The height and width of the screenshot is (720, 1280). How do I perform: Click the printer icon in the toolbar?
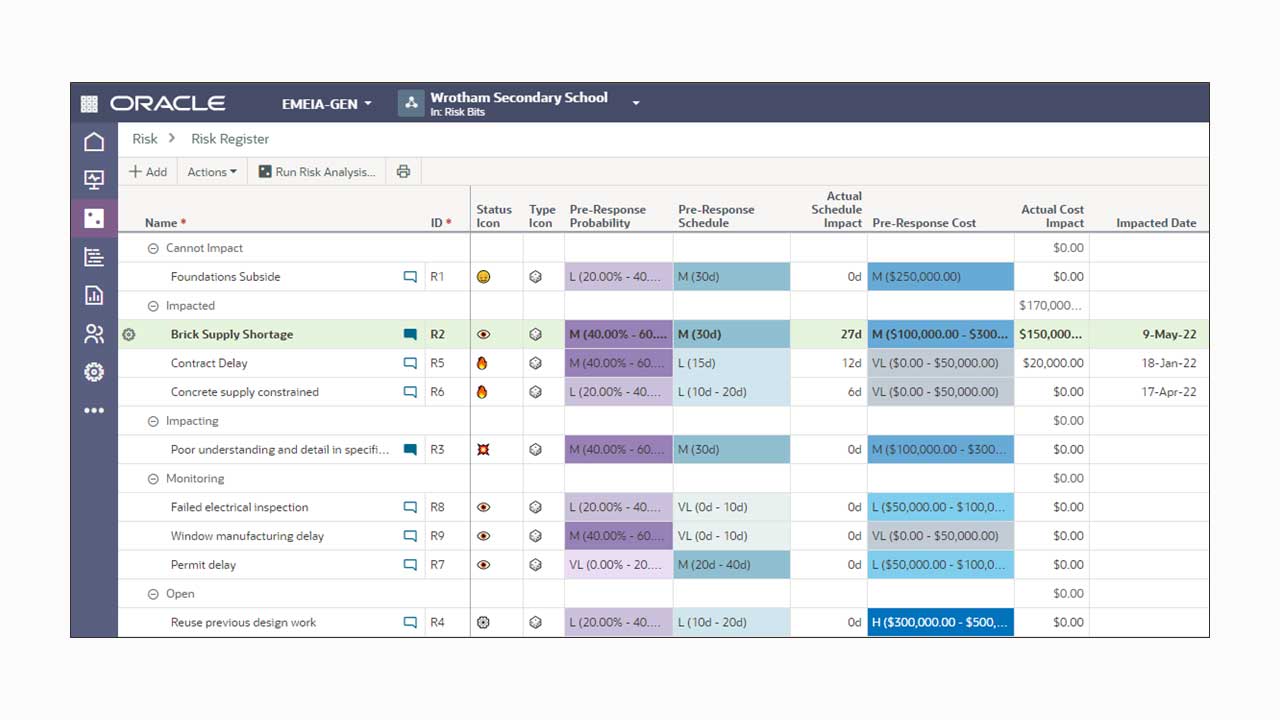point(403,171)
